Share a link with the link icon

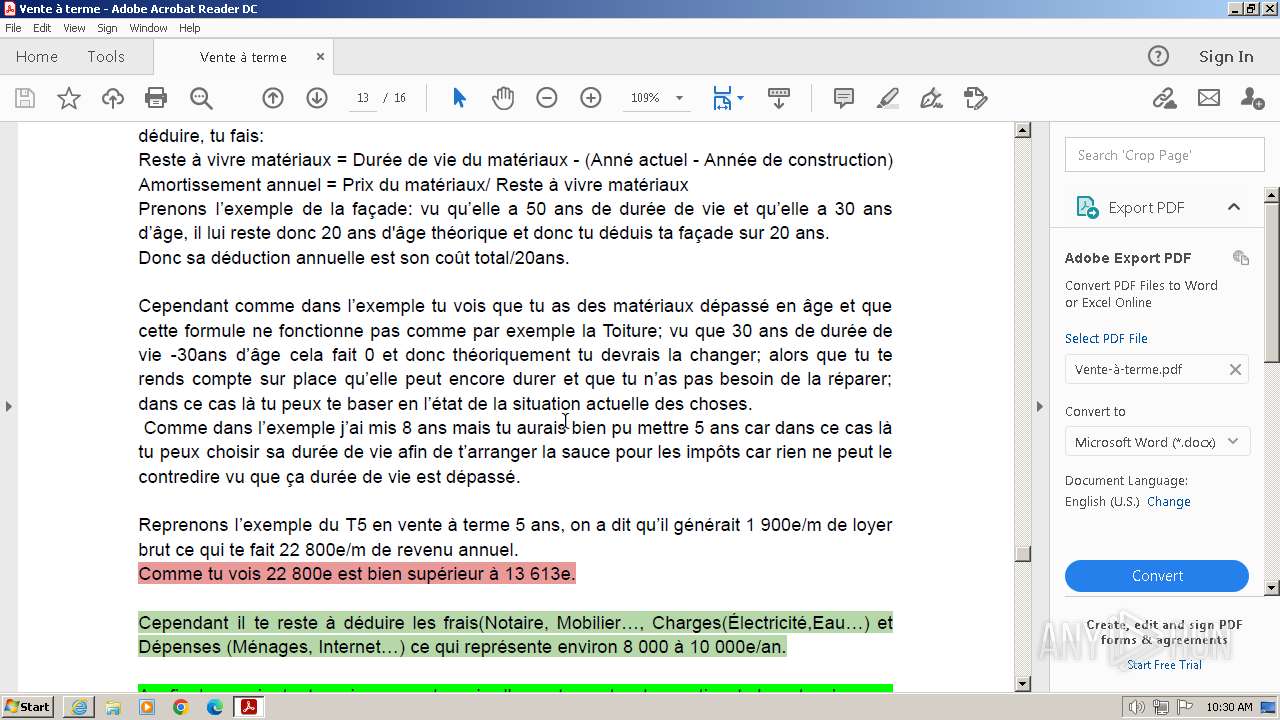[1164, 98]
